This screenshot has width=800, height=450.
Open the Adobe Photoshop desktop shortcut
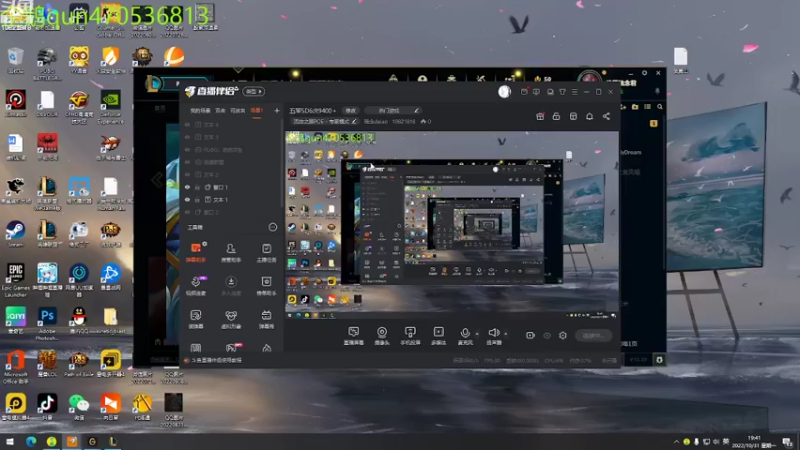pos(47,323)
